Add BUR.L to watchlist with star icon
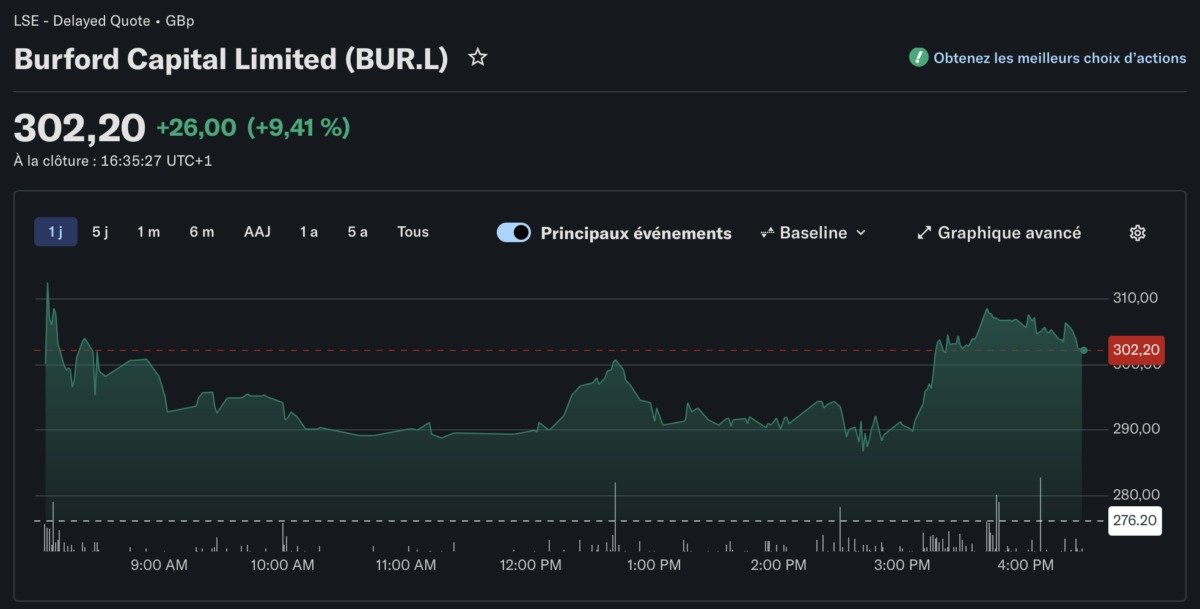Screen dimensions: 1200x609 (x=478, y=58)
